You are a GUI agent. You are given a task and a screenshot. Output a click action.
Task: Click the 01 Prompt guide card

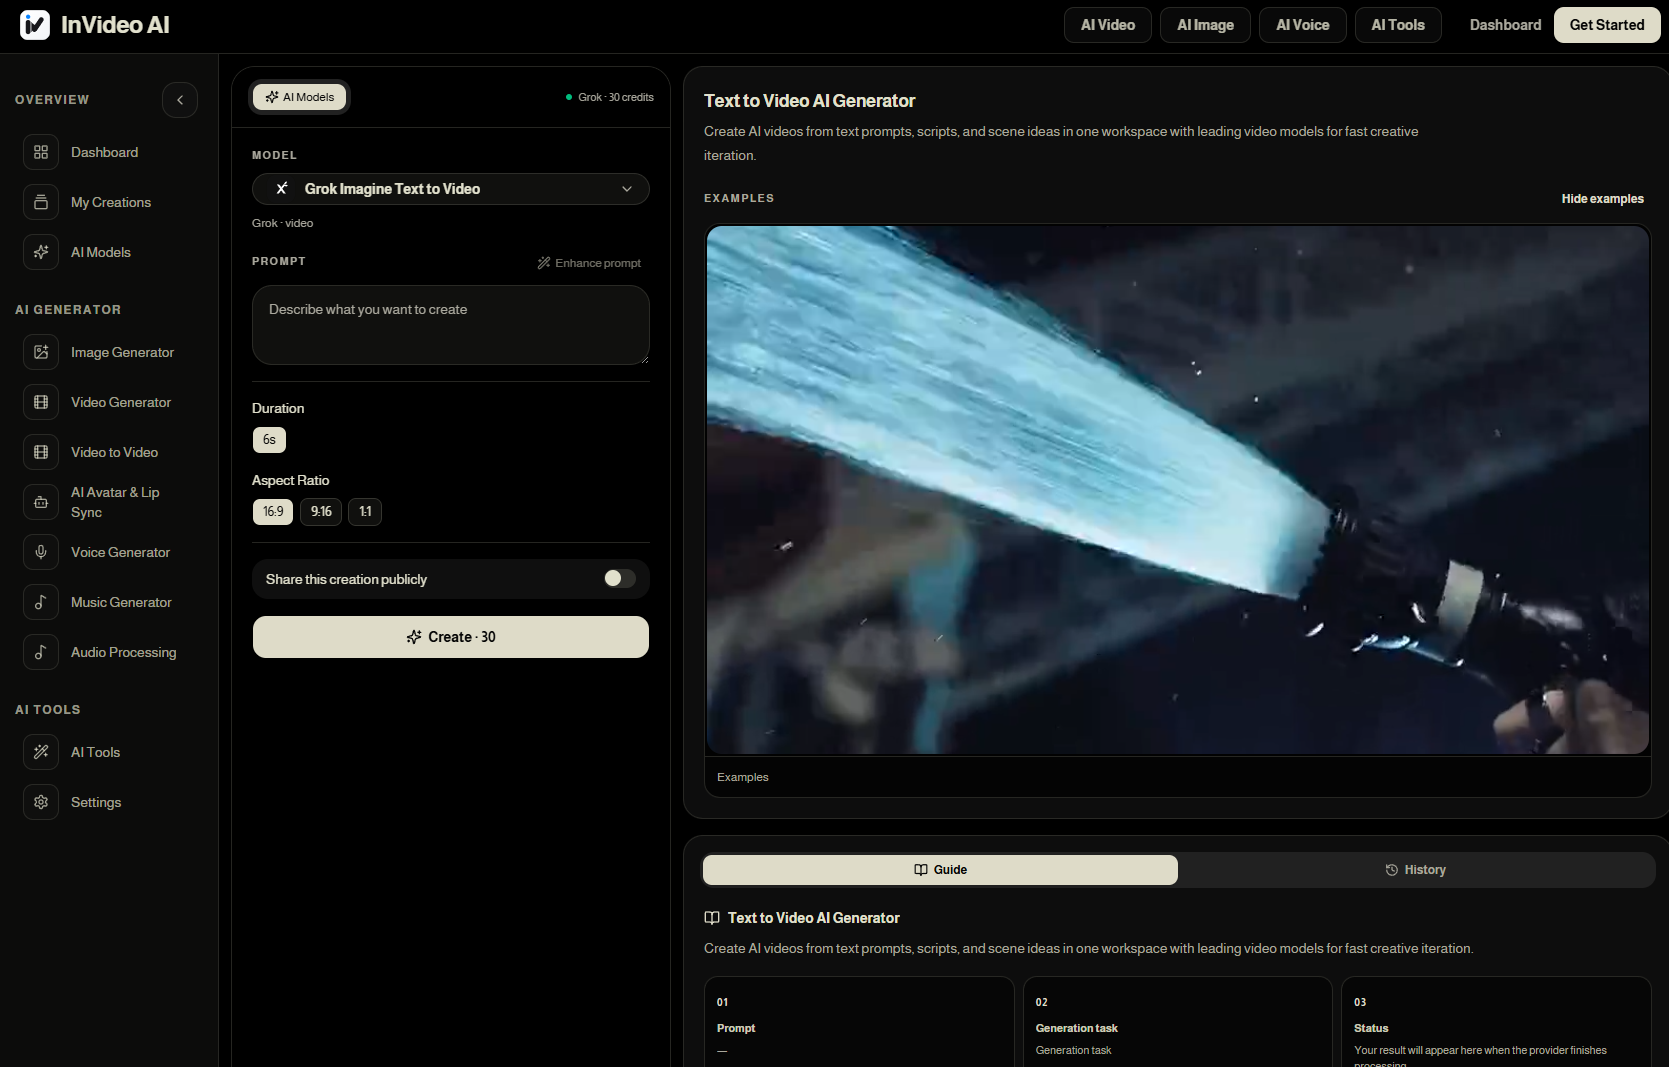coord(859,1022)
